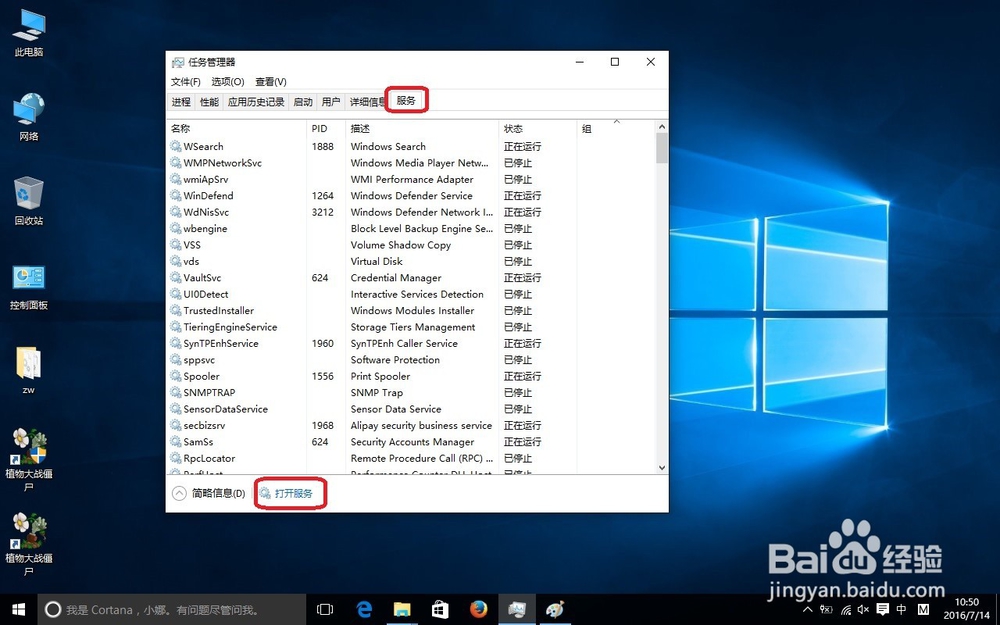Viewport: 1000px width, 625px height.
Task: Expand hidden icons in the system tray
Action: pos(806,609)
